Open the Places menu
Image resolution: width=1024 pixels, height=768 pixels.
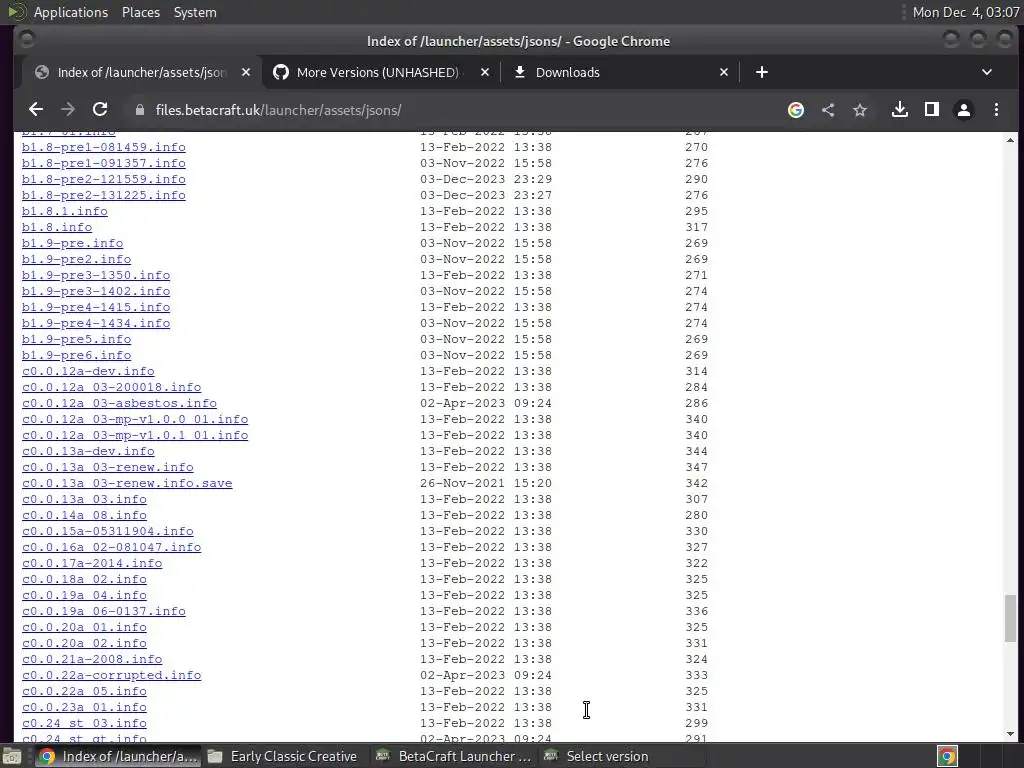click(x=140, y=12)
